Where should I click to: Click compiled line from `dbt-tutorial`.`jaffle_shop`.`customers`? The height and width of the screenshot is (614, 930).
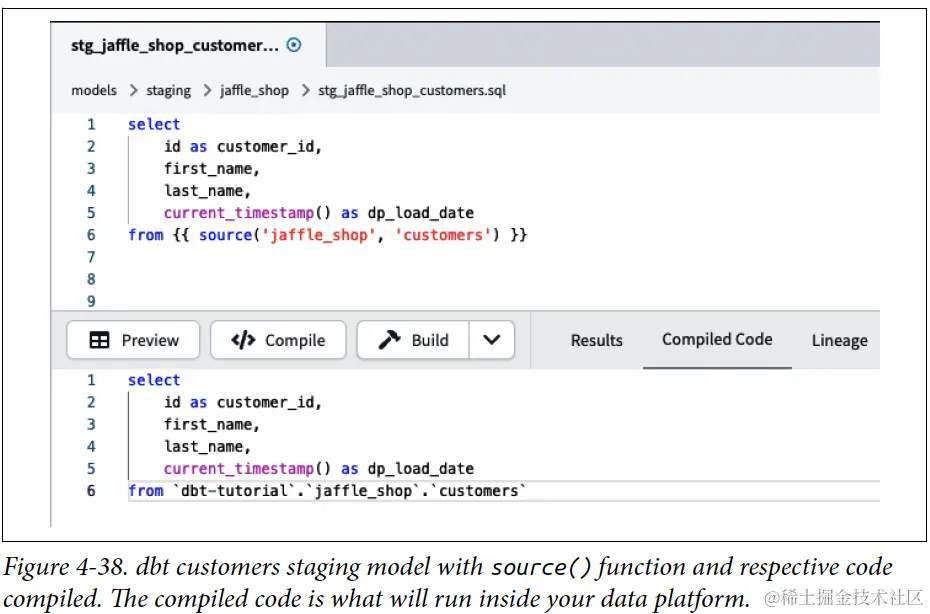[x=327, y=491]
